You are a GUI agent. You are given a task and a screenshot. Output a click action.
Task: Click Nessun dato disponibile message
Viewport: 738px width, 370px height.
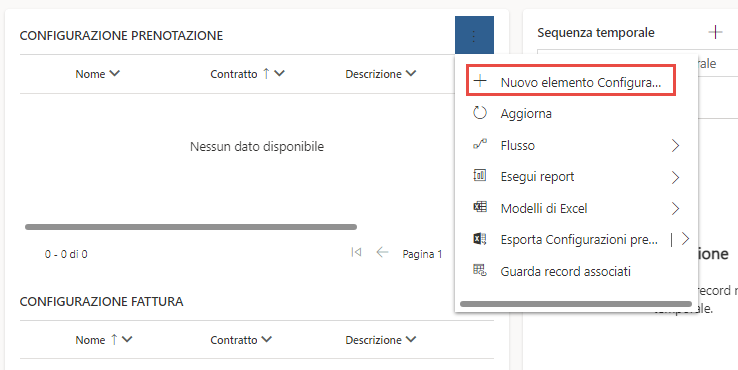[257, 146]
